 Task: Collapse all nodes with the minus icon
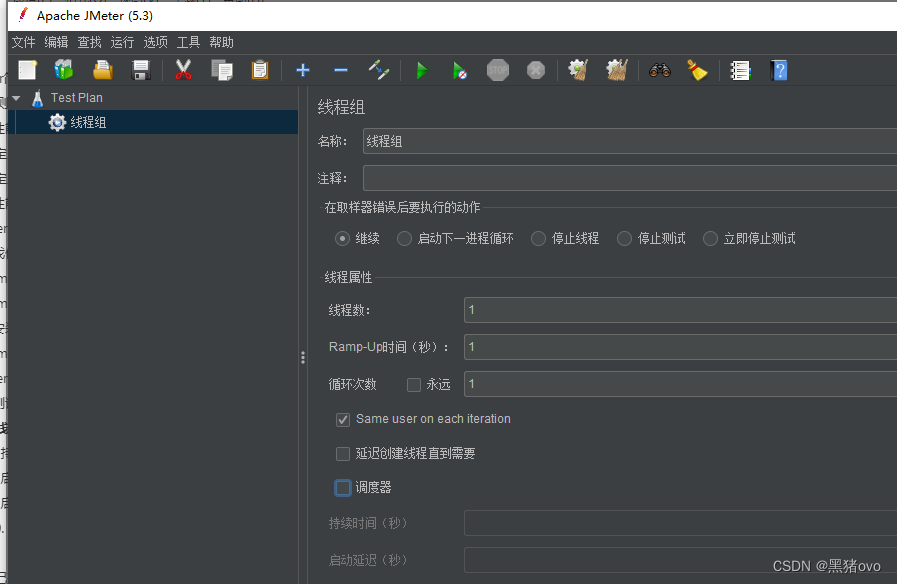click(341, 70)
